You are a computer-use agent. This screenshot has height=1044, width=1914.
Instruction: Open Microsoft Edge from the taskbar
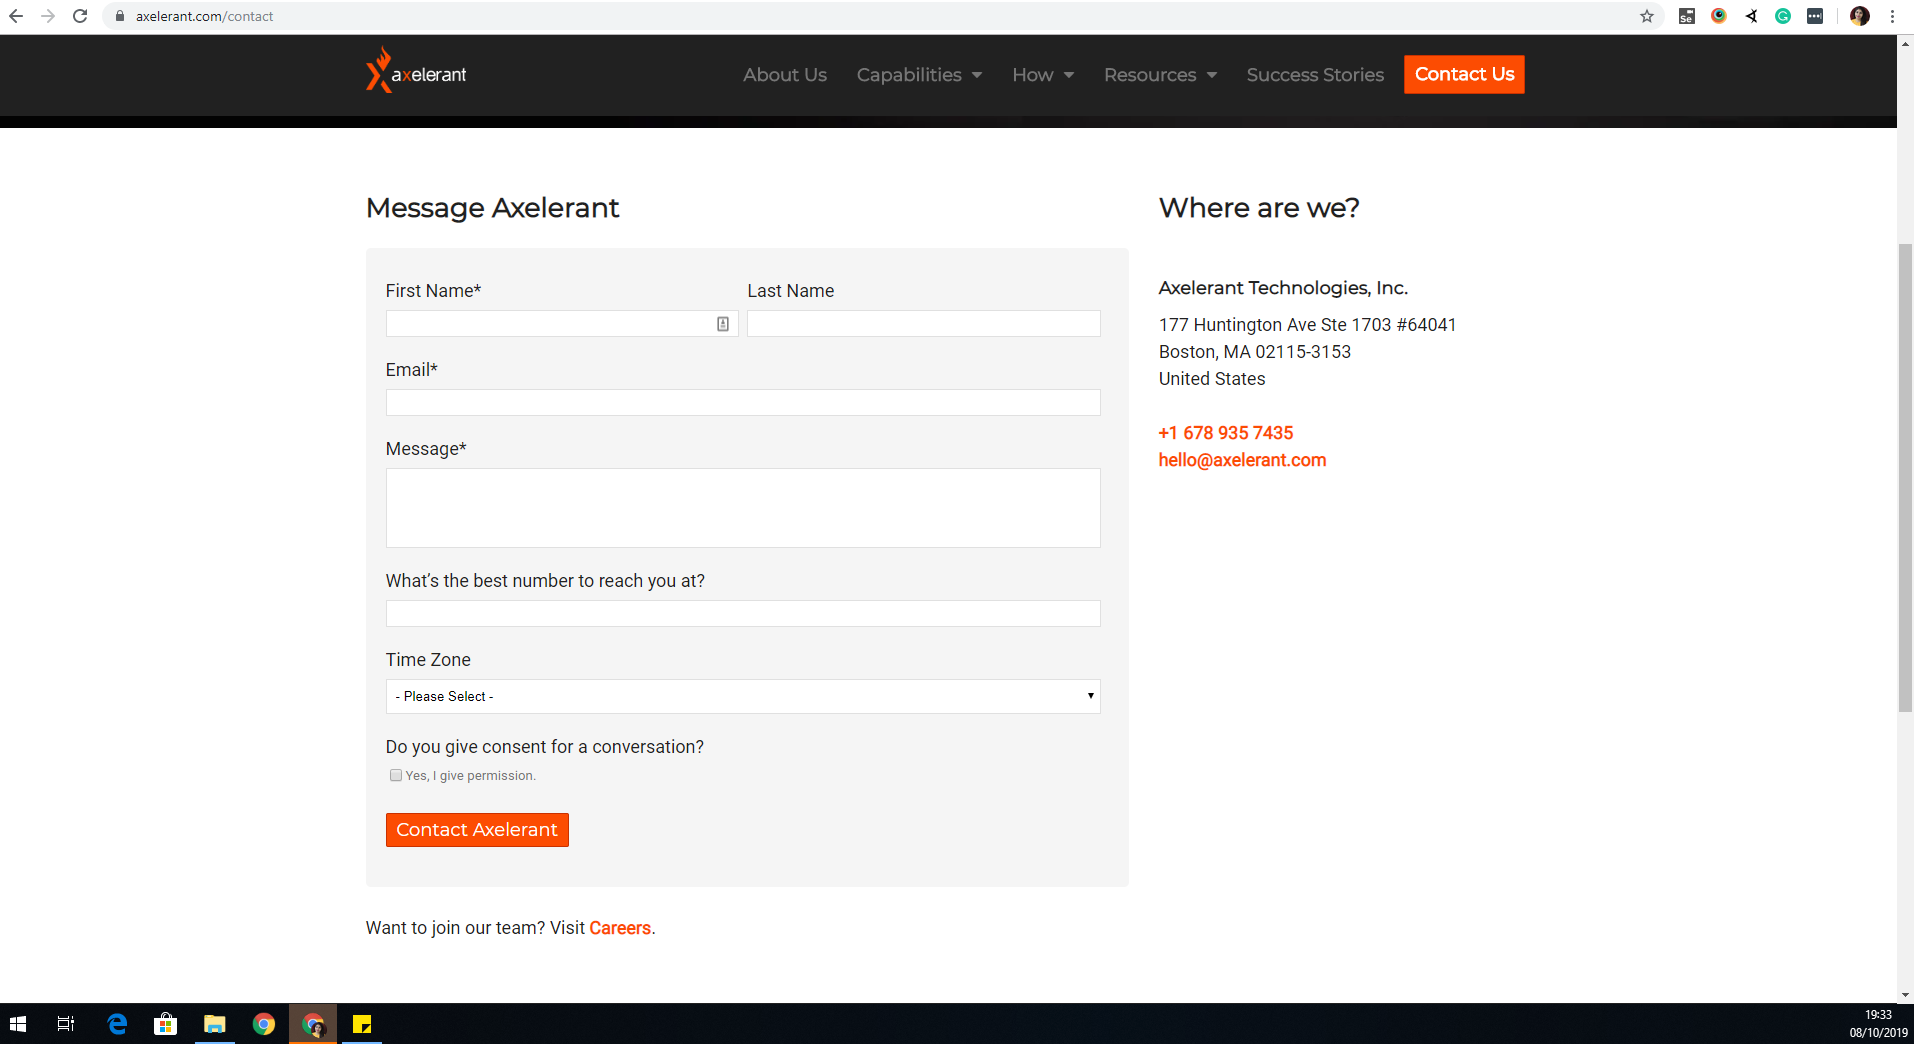click(117, 1024)
